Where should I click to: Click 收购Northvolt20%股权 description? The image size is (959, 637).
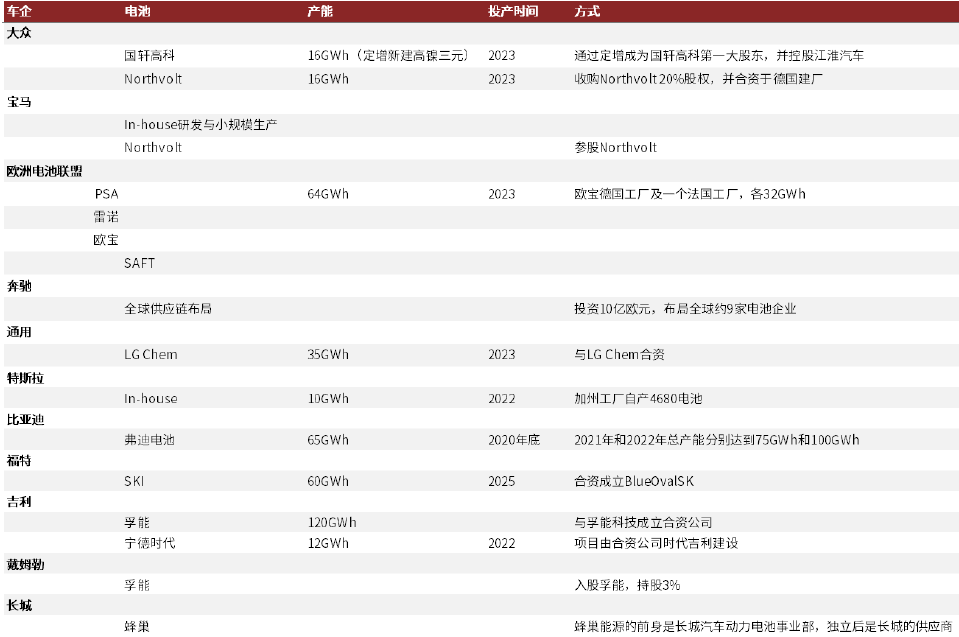[698, 79]
